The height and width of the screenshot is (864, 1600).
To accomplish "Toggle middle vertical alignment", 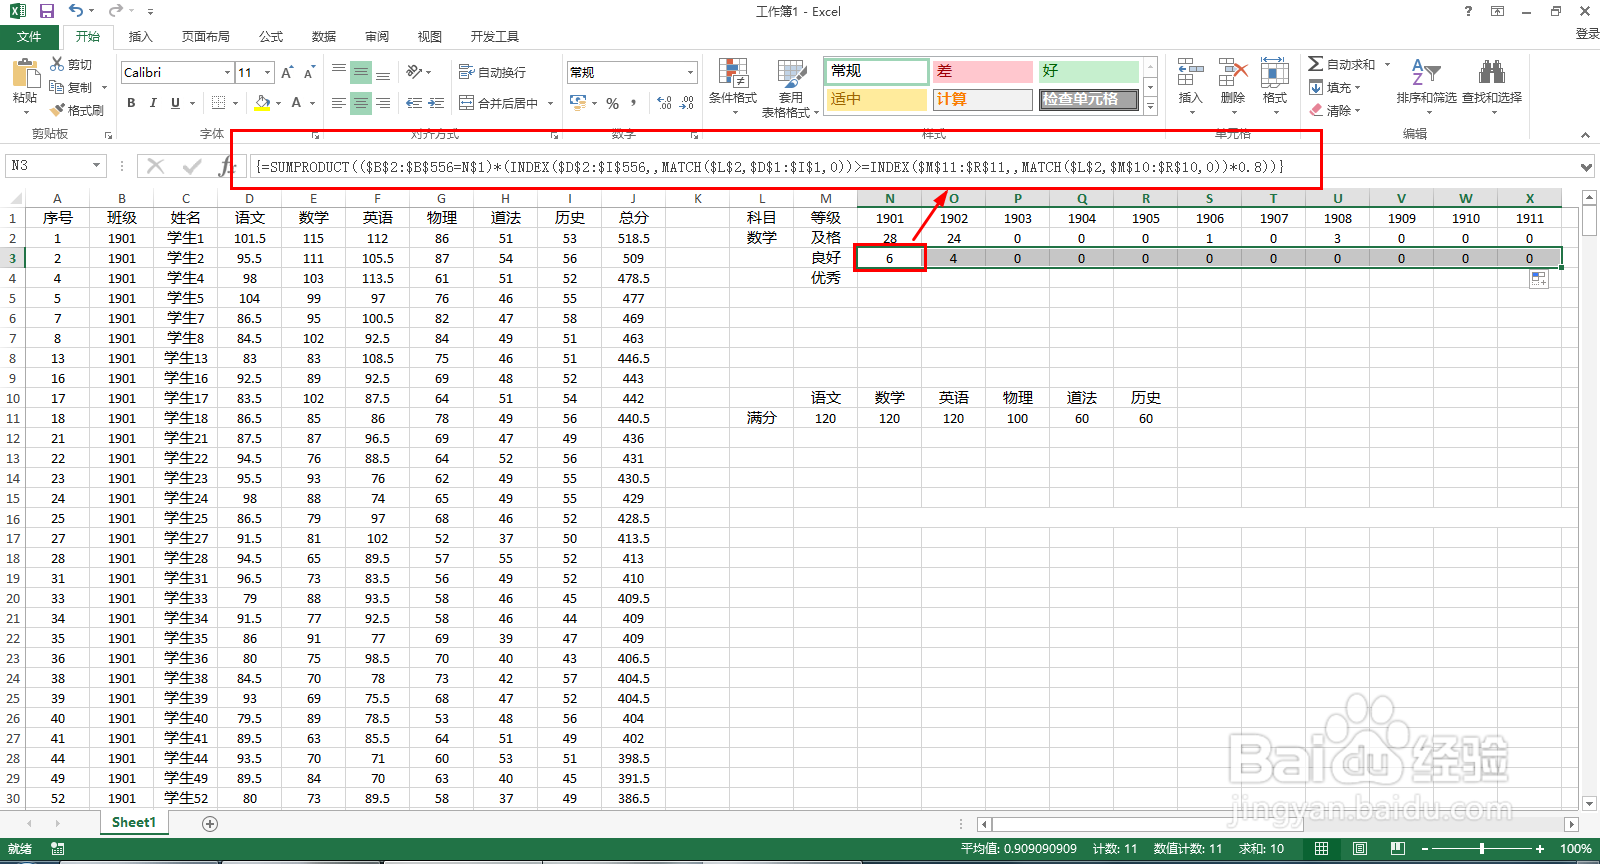I will [x=361, y=73].
